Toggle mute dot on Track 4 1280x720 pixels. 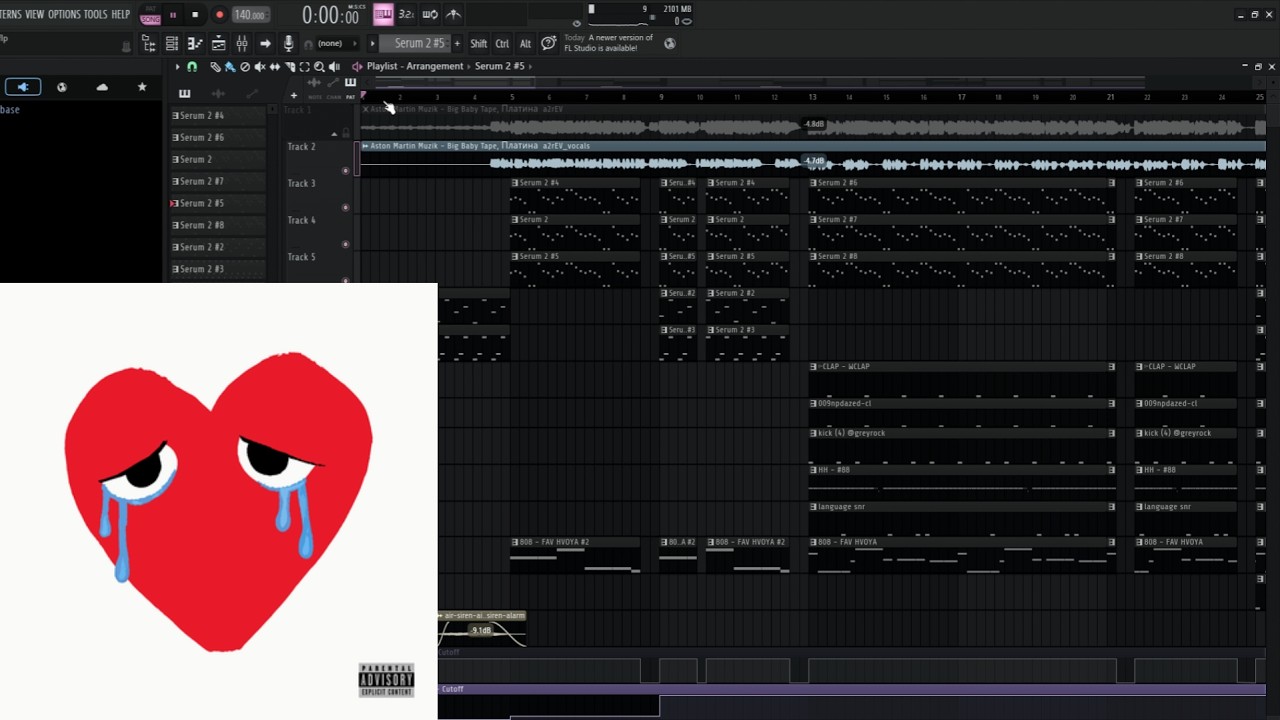click(346, 244)
